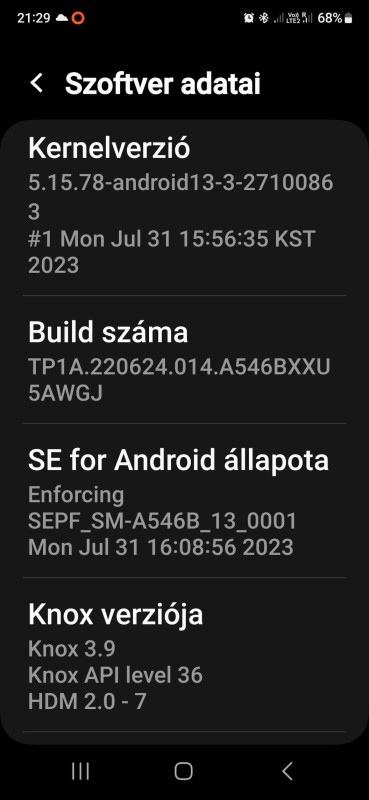This screenshot has height=800, width=369.
Task: Tap the back chevron in the bottom navigation bar
Action: click(287, 771)
